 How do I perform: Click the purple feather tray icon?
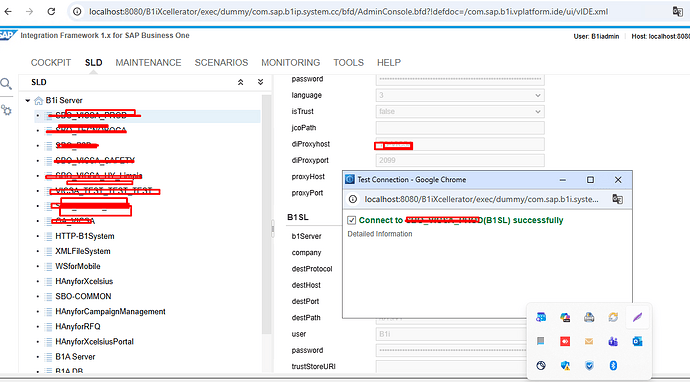(637, 317)
